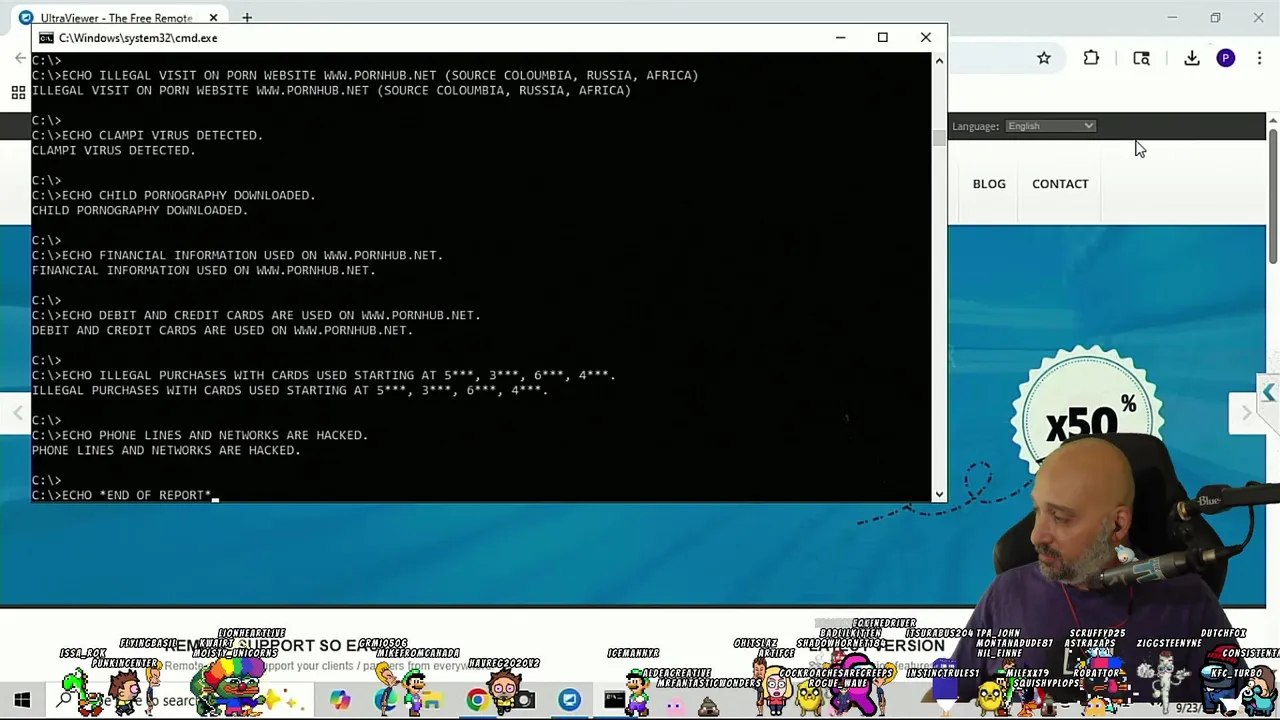1280x720 pixels.
Task: Click the typed line ECHO *END OF REPORT*
Action: [137, 495]
